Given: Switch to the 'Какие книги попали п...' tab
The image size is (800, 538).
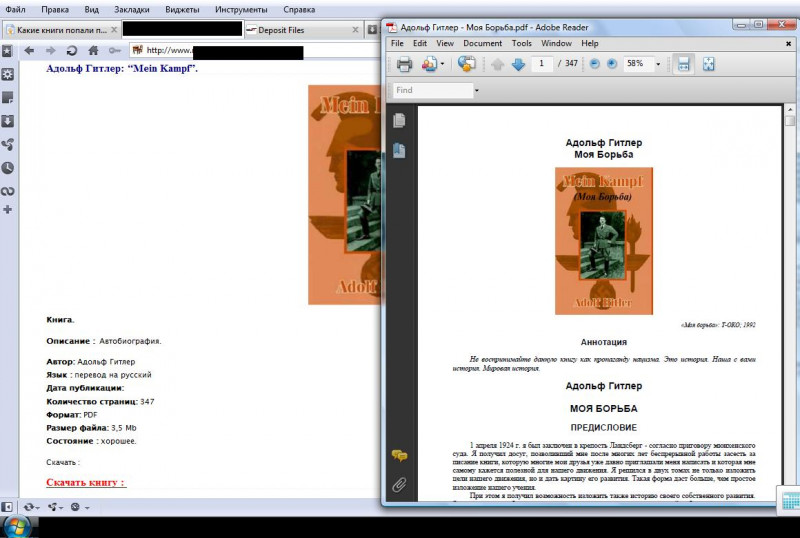Looking at the screenshot, I should click(61, 30).
